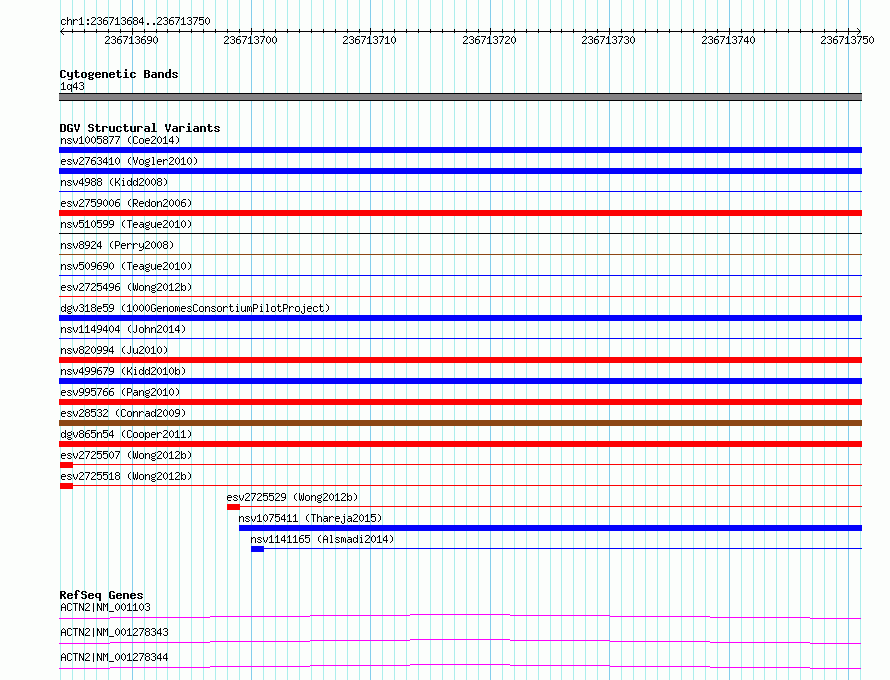Click the magenta line under ACTN2|NM_001278344

[x=460, y=666]
